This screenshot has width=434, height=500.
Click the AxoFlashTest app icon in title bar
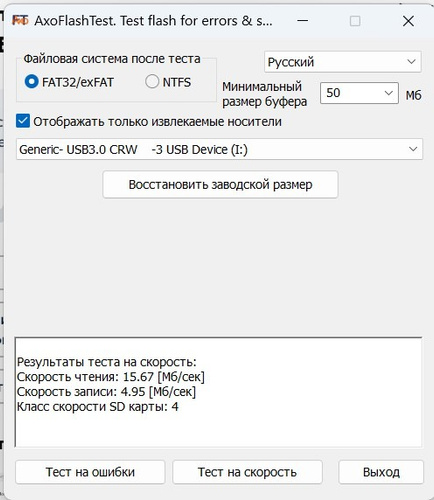[20, 20]
